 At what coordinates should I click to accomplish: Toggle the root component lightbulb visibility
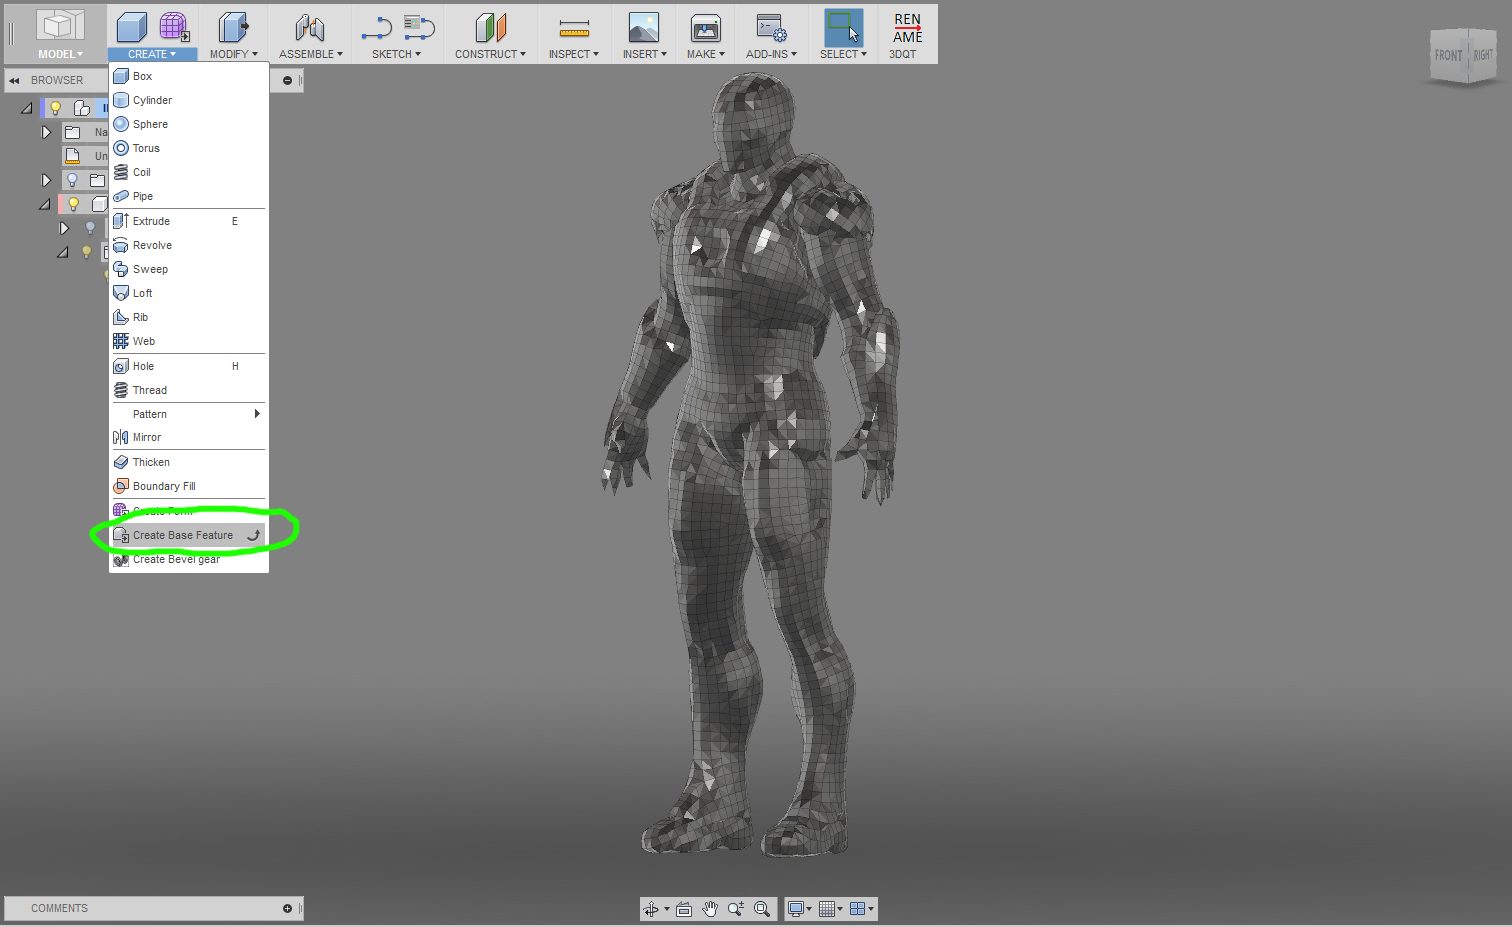click(56, 108)
